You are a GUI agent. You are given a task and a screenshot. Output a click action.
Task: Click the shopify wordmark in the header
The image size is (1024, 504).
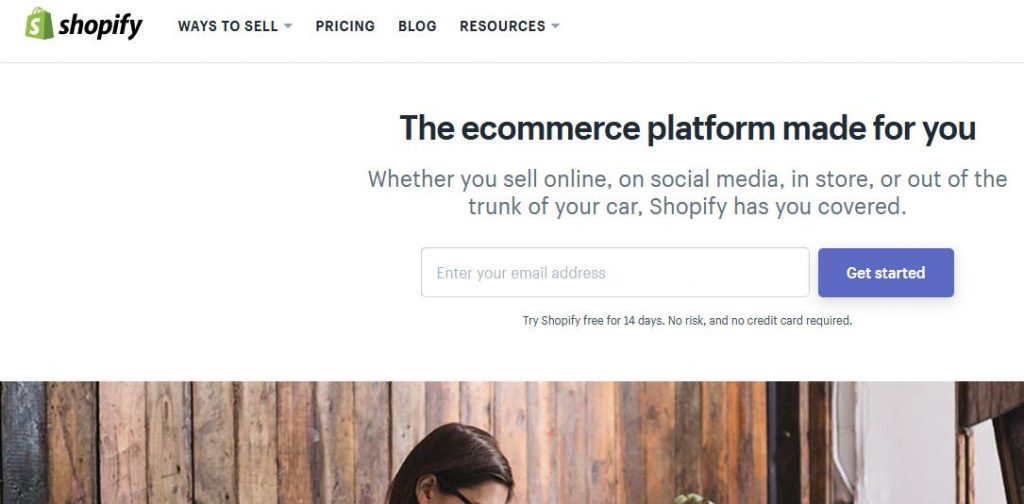click(x=100, y=26)
